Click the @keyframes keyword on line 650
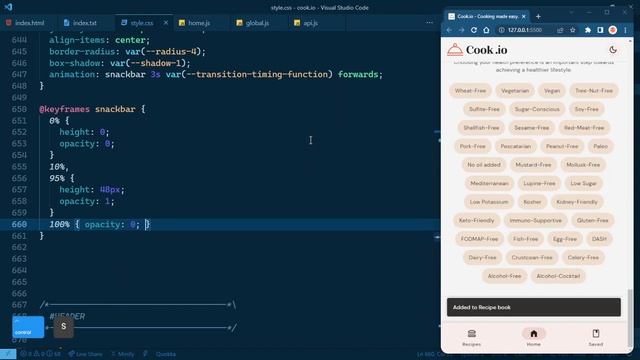Image resolution: width=640 pixels, height=360 pixels. tap(64, 109)
